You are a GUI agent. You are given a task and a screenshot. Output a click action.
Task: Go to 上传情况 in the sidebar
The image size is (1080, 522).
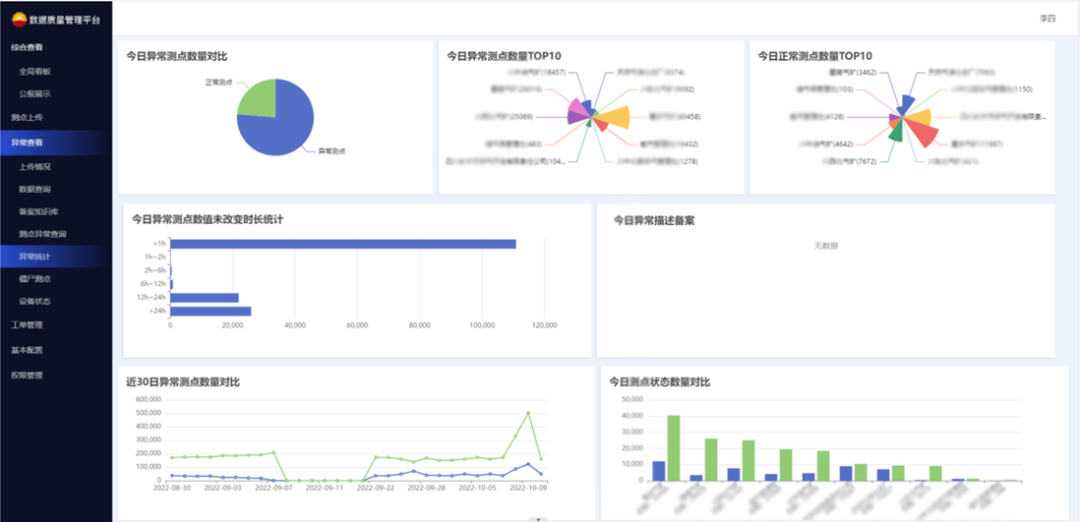point(35,166)
